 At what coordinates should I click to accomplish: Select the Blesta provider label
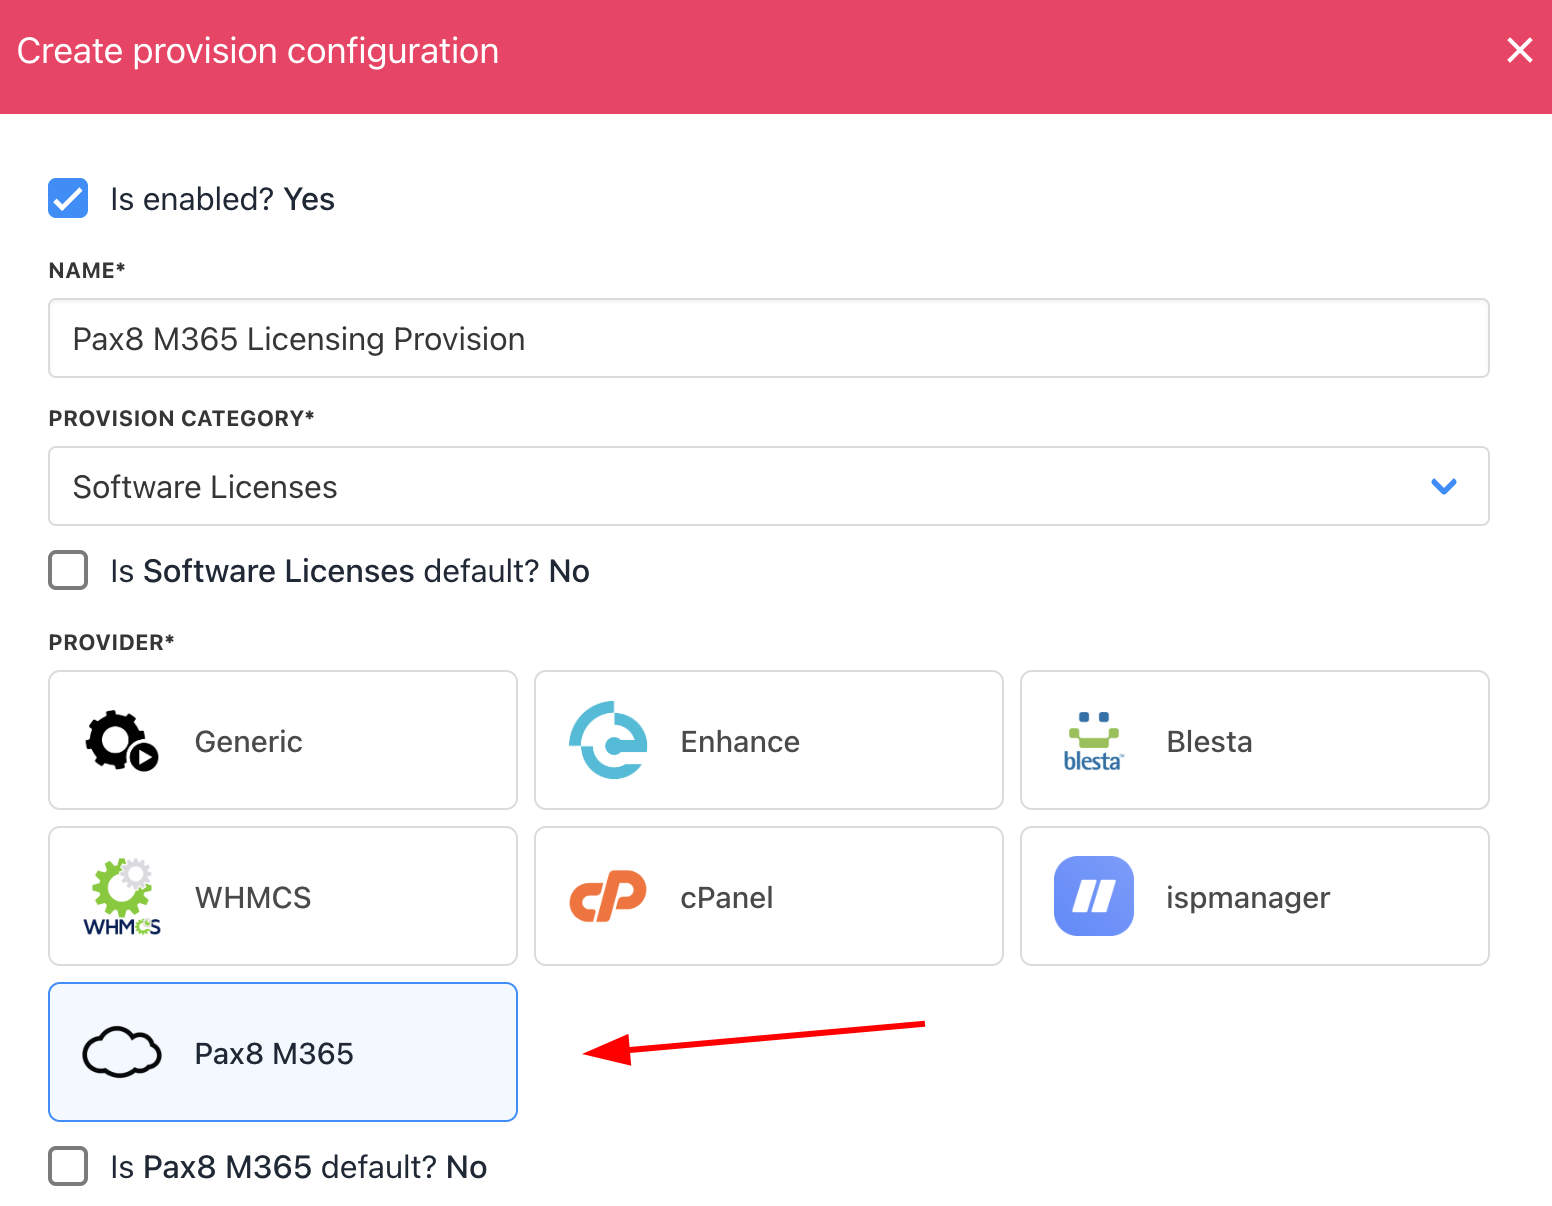(x=1209, y=741)
